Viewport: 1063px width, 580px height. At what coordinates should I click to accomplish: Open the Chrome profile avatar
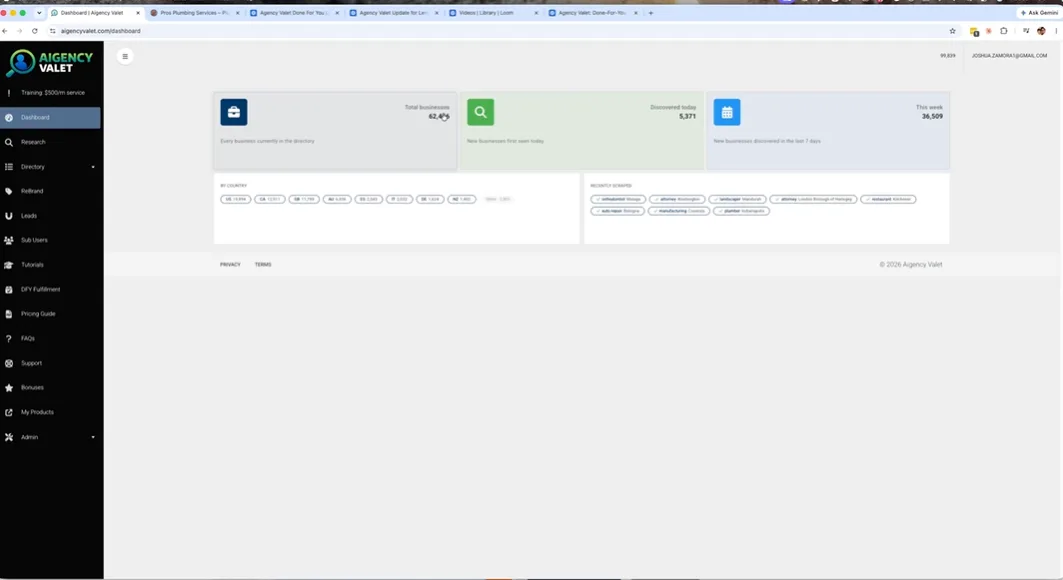pos(1041,31)
